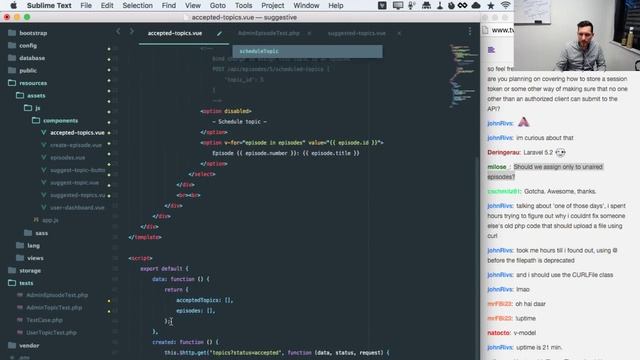The height and width of the screenshot is (360, 640).
Task: Click the V-shaped menu bar icon
Action: coord(382,5)
